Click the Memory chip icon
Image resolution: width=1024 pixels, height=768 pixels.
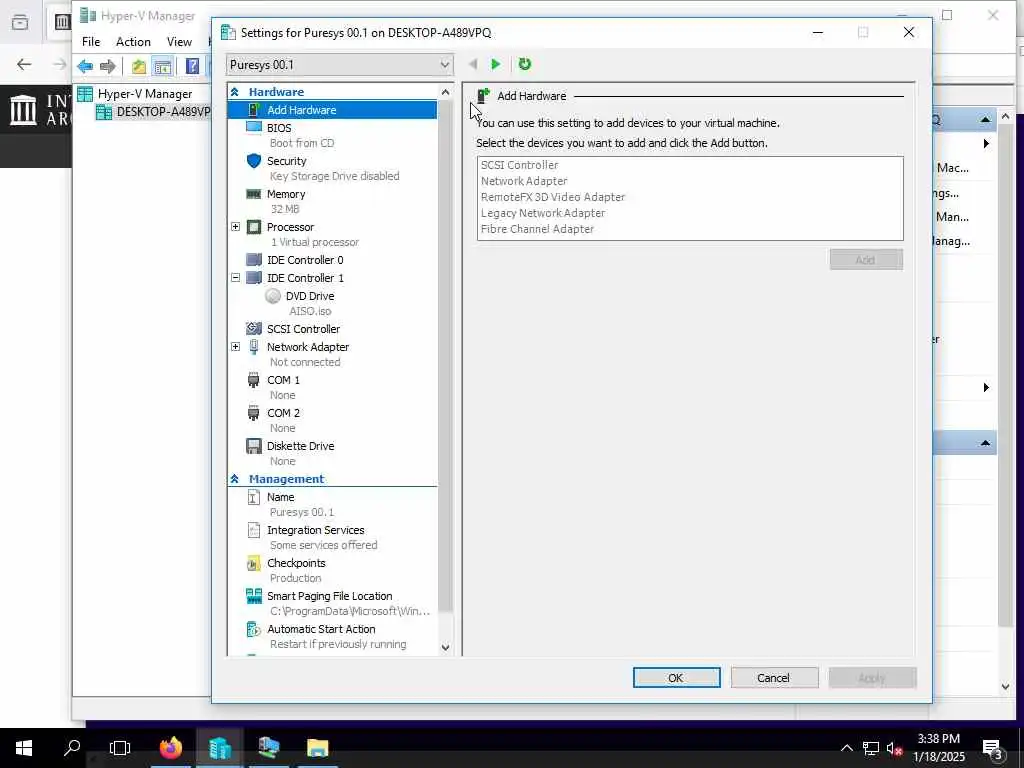pos(253,194)
